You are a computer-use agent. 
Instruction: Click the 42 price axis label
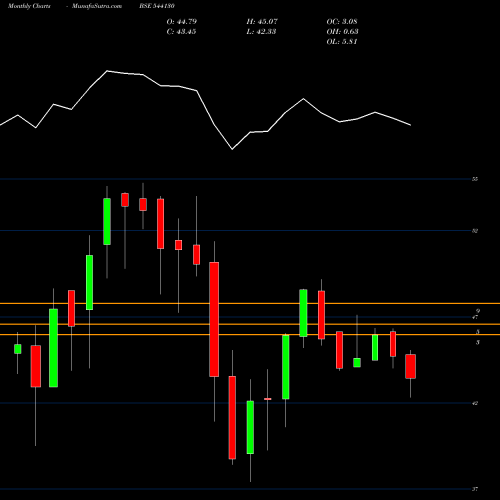475,403
